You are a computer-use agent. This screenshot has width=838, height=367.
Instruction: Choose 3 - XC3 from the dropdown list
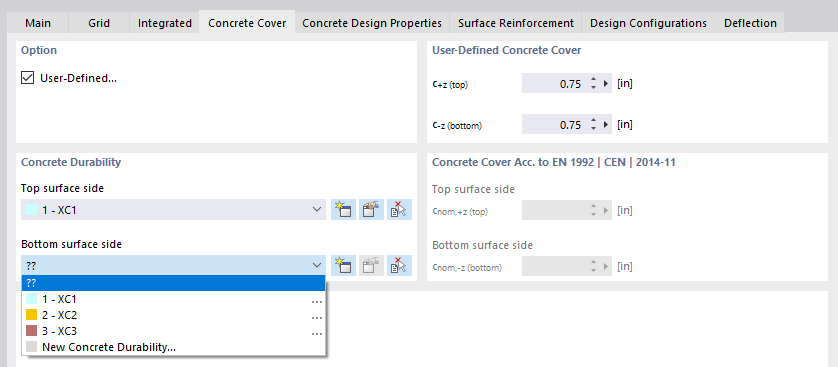tap(173, 331)
